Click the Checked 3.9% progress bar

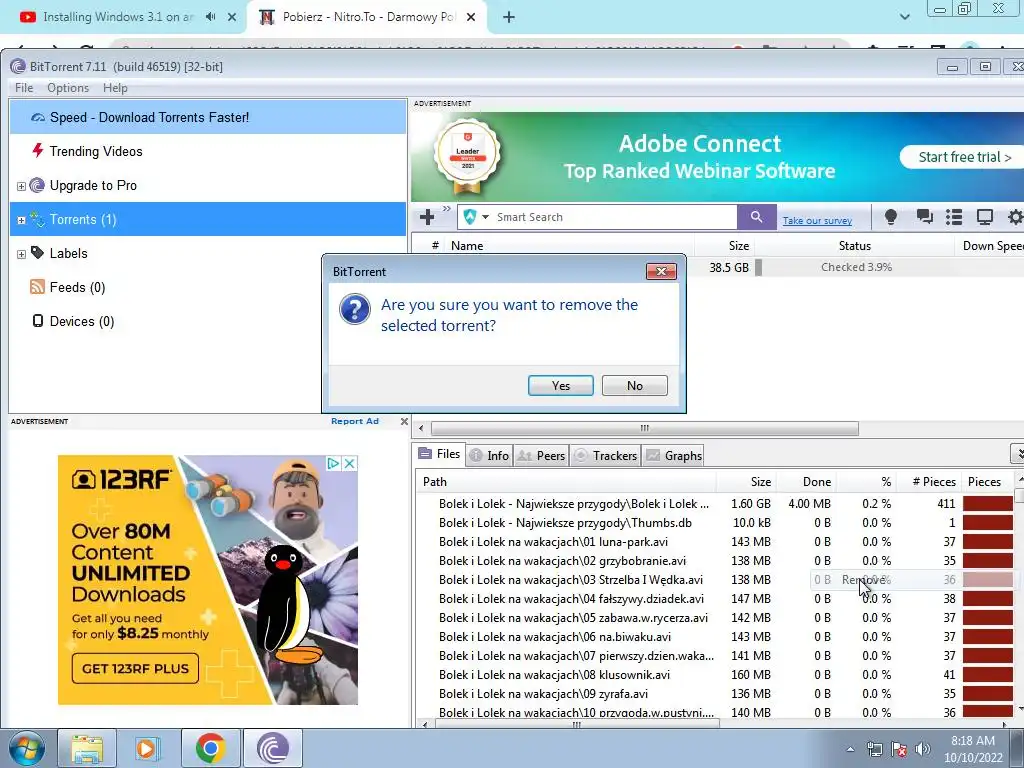pyautogui.click(x=856, y=267)
